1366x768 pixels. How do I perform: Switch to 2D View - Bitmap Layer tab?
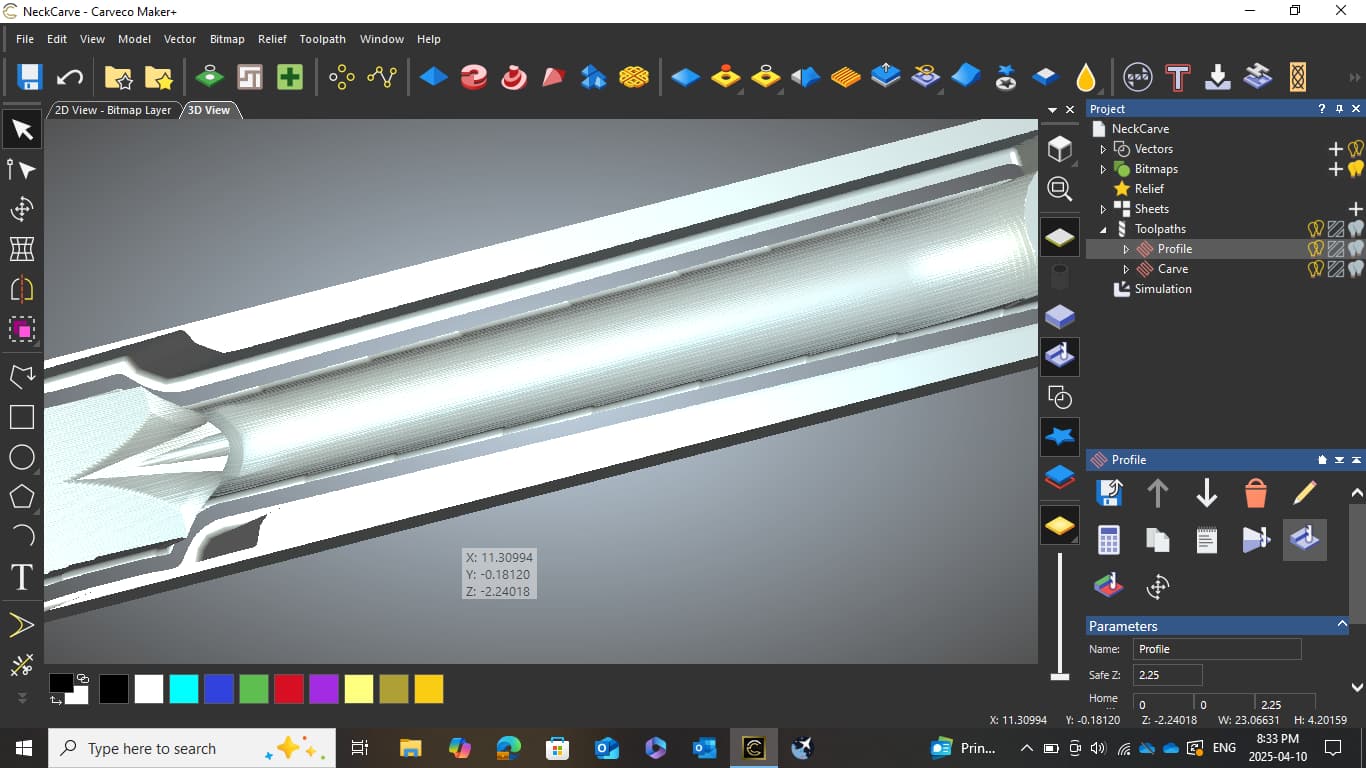point(113,110)
